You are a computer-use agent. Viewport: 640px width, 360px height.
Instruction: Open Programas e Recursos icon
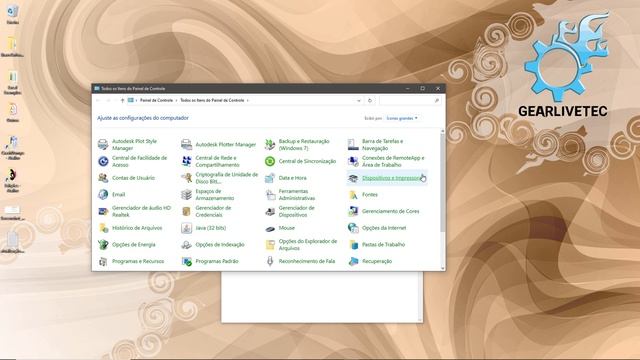click(x=103, y=261)
